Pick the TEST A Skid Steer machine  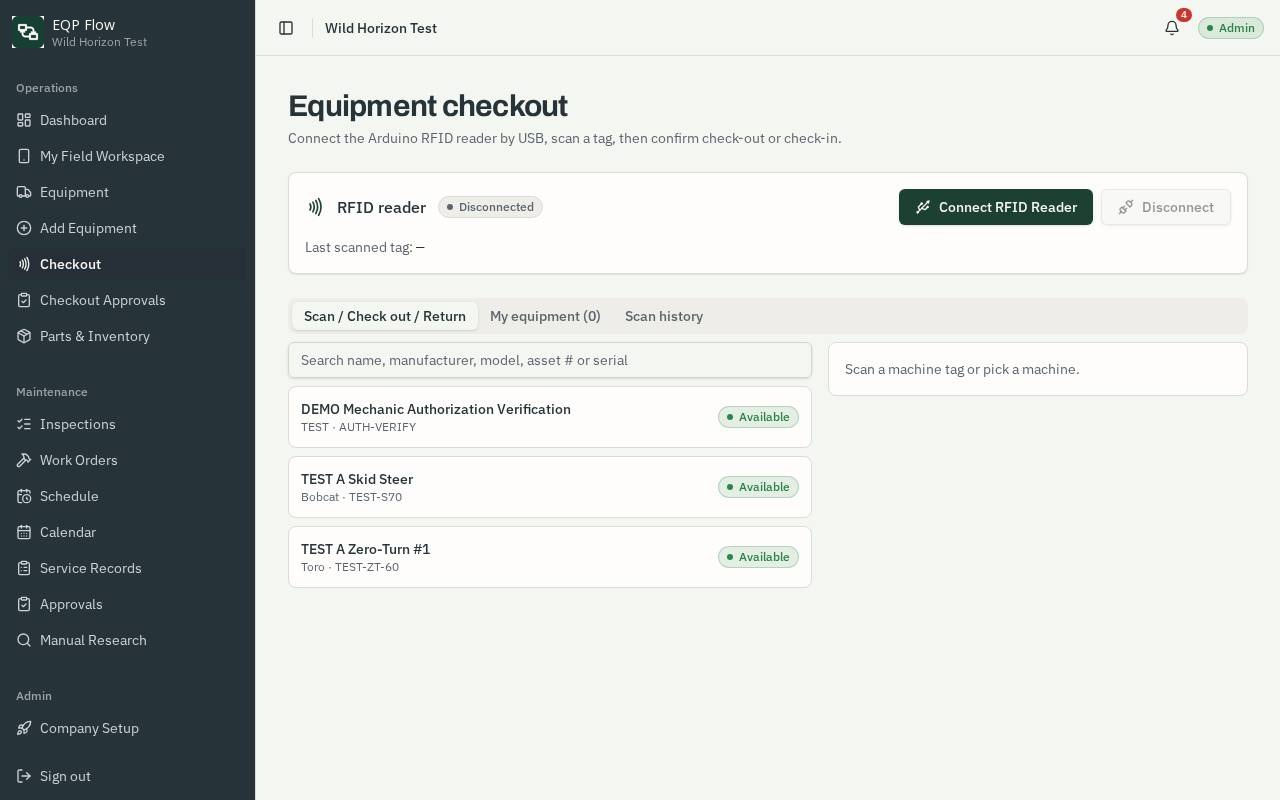550,487
